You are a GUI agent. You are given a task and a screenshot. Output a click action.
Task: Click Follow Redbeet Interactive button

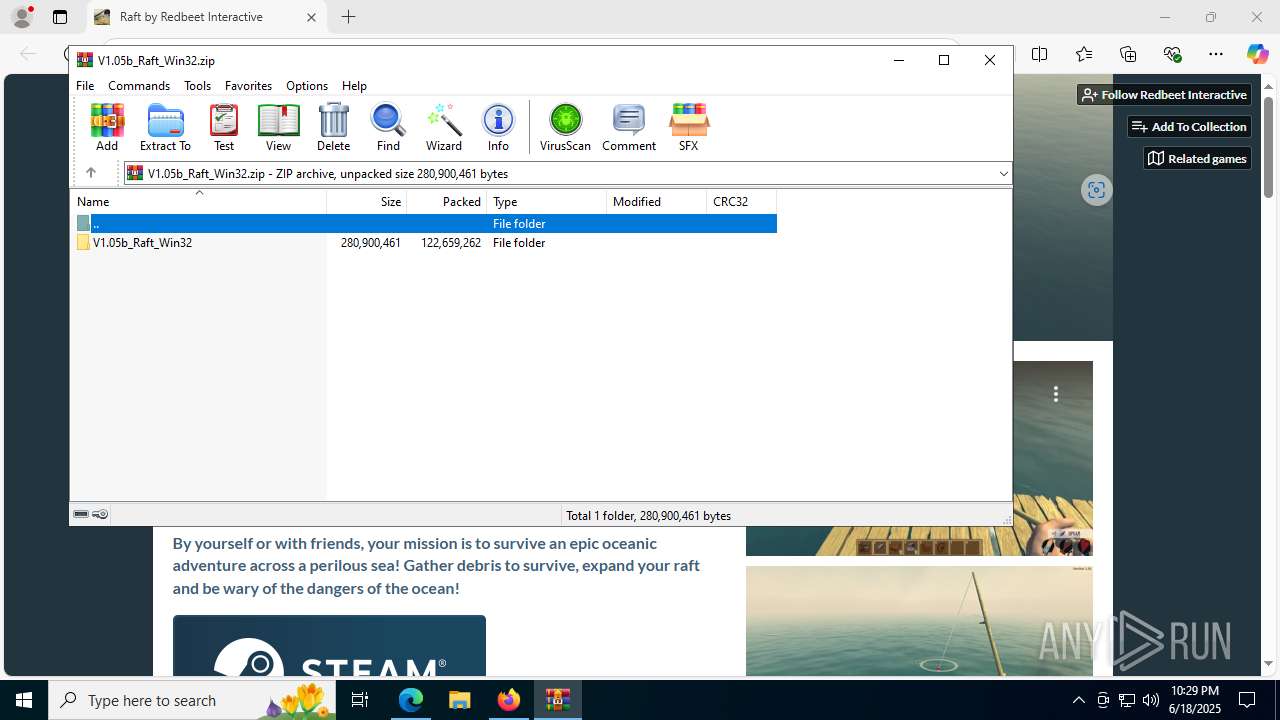pyautogui.click(x=1164, y=94)
